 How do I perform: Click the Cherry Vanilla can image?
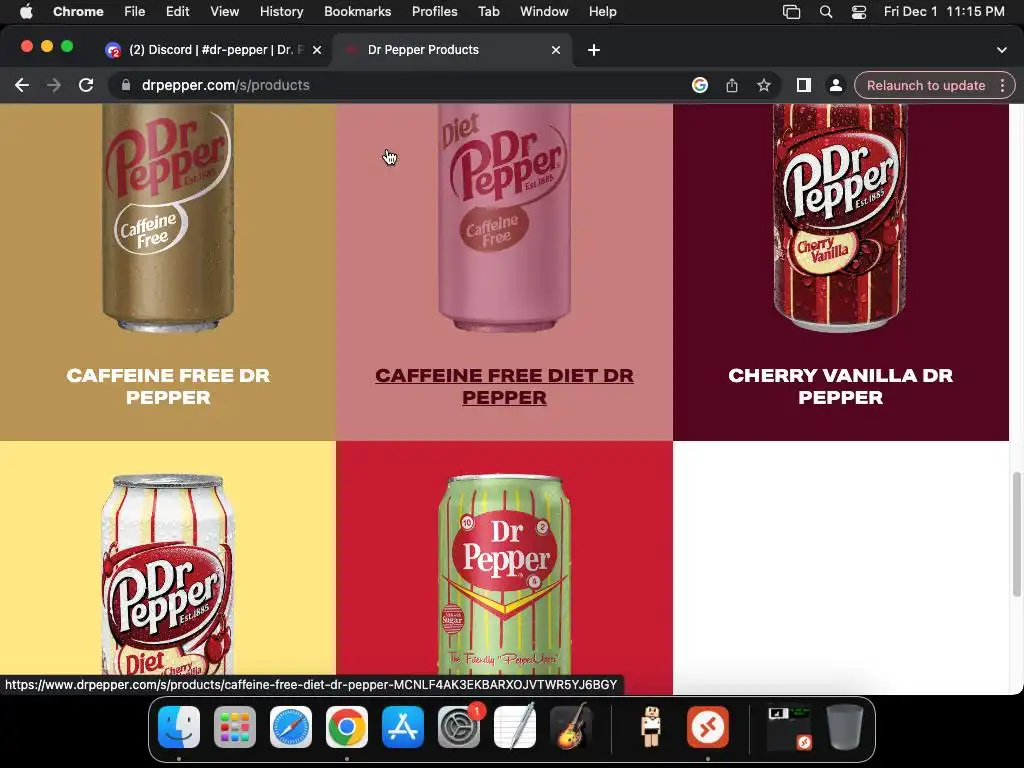click(x=840, y=217)
